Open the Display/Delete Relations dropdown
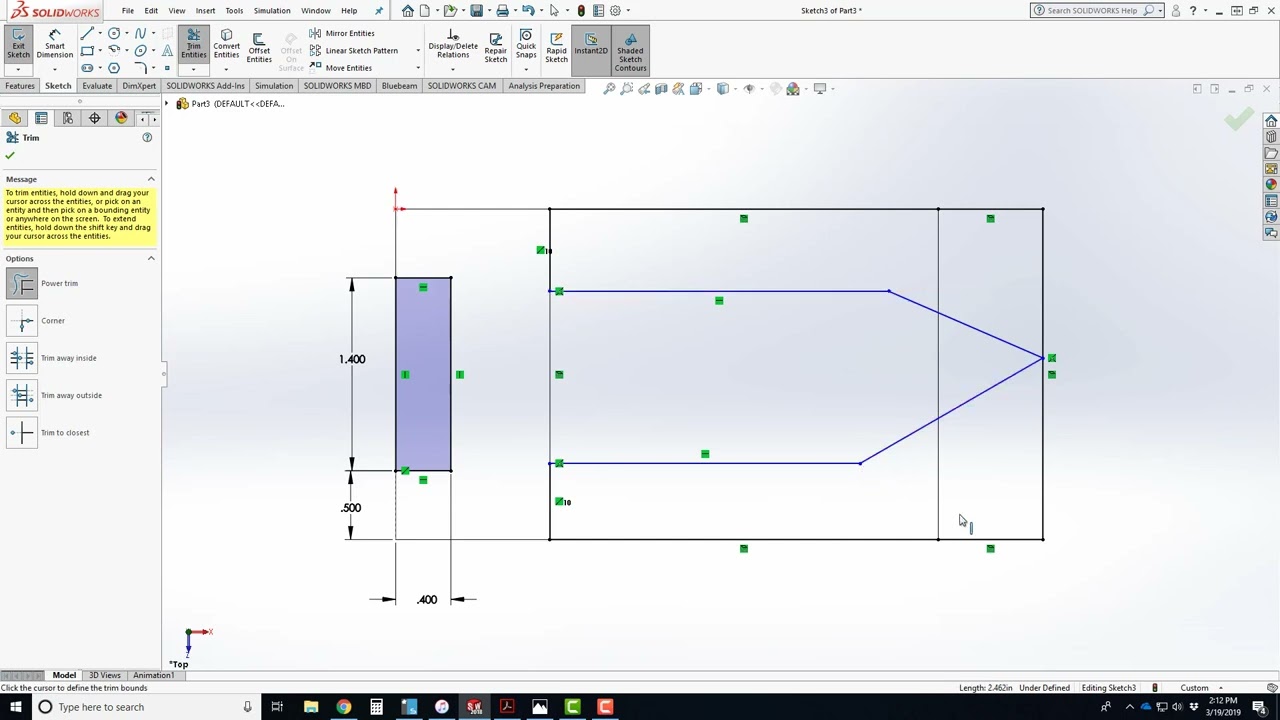Viewport: 1280px width, 720px height. pos(453,69)
